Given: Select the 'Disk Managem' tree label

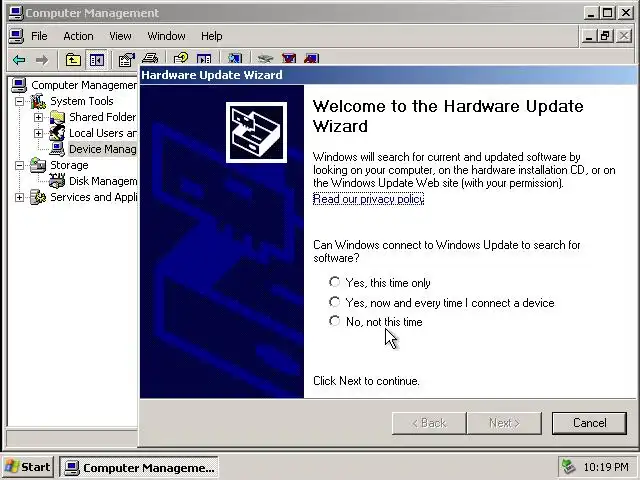Looking at the screenshot, I should coord(103,181).
